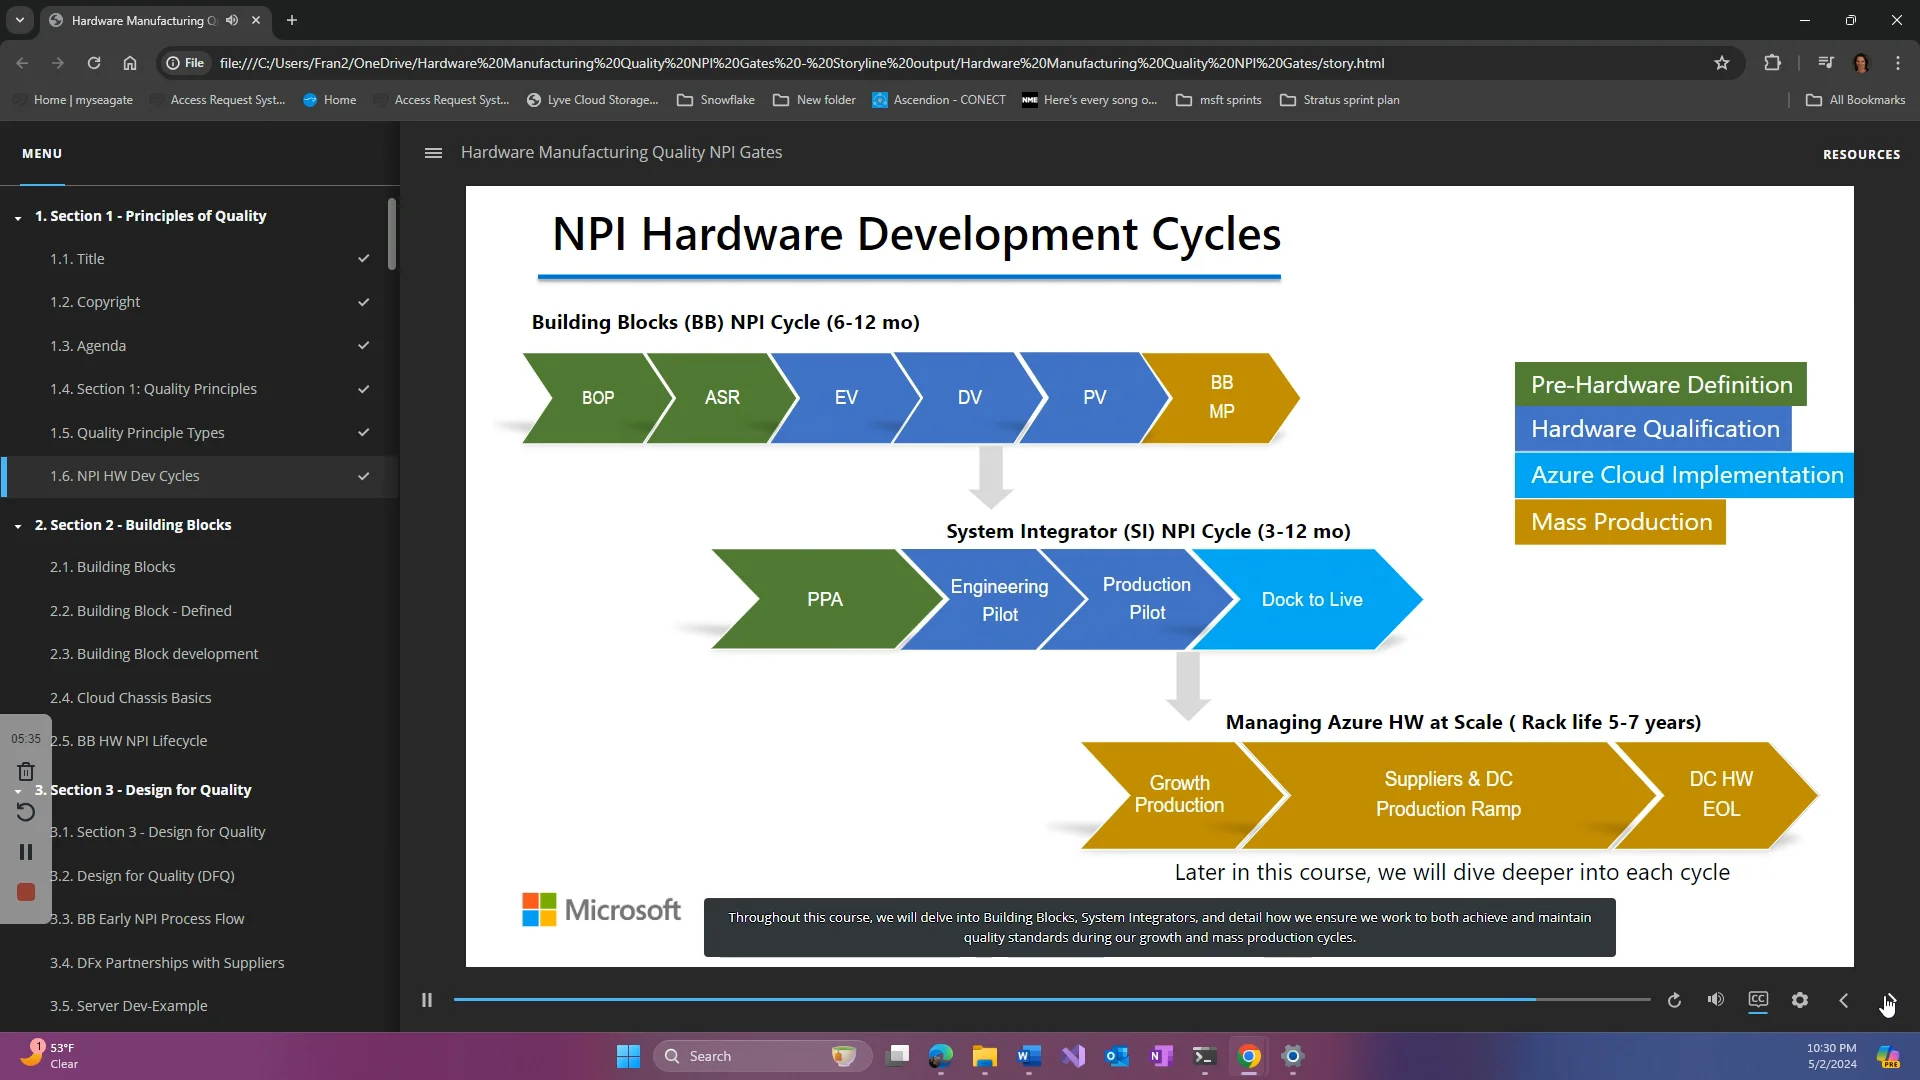
Task: Toggle closed captions off
Action: click(x=1757, y=999)
